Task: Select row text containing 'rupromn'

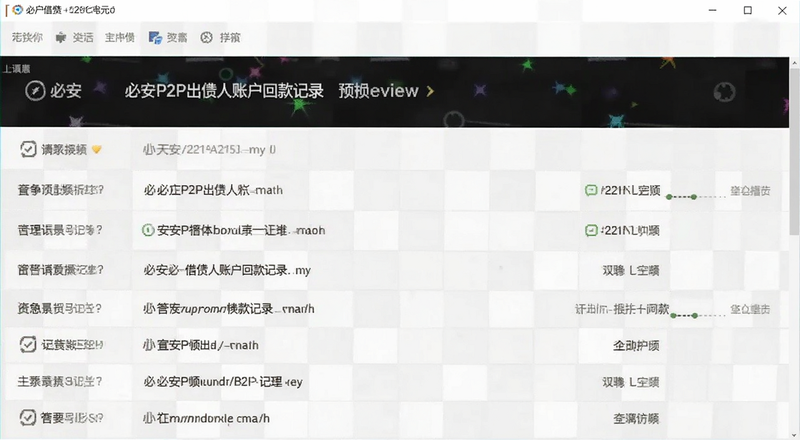Action: click(x=229, y=309)
